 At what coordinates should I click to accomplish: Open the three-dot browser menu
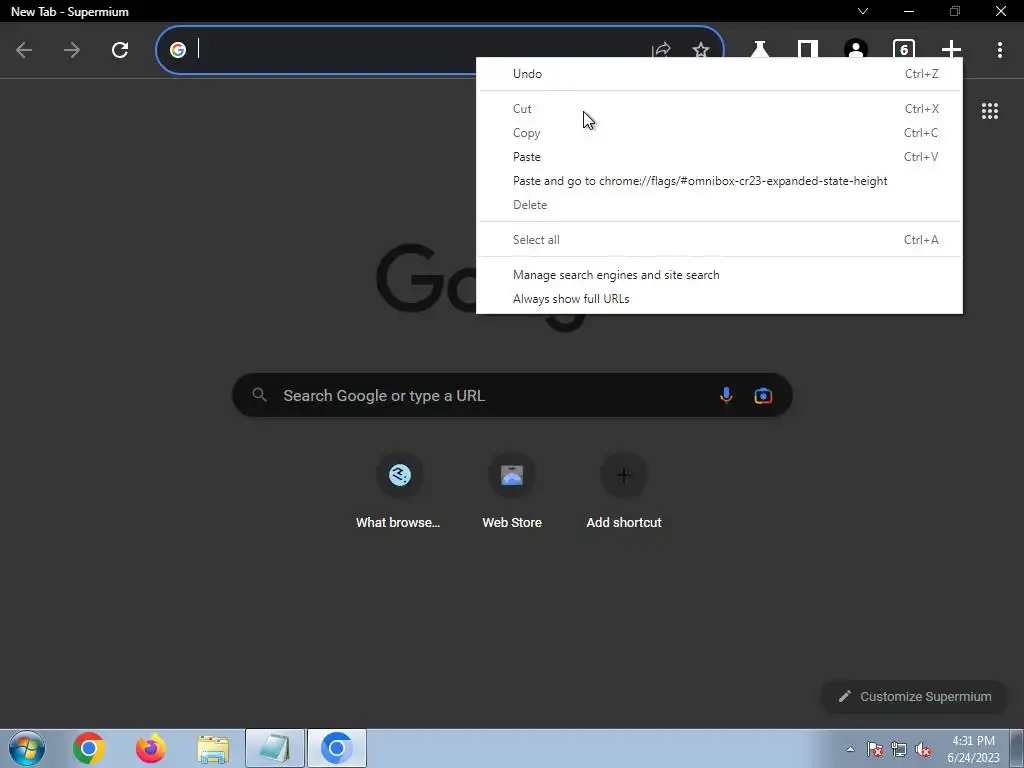click(1000, 50)
